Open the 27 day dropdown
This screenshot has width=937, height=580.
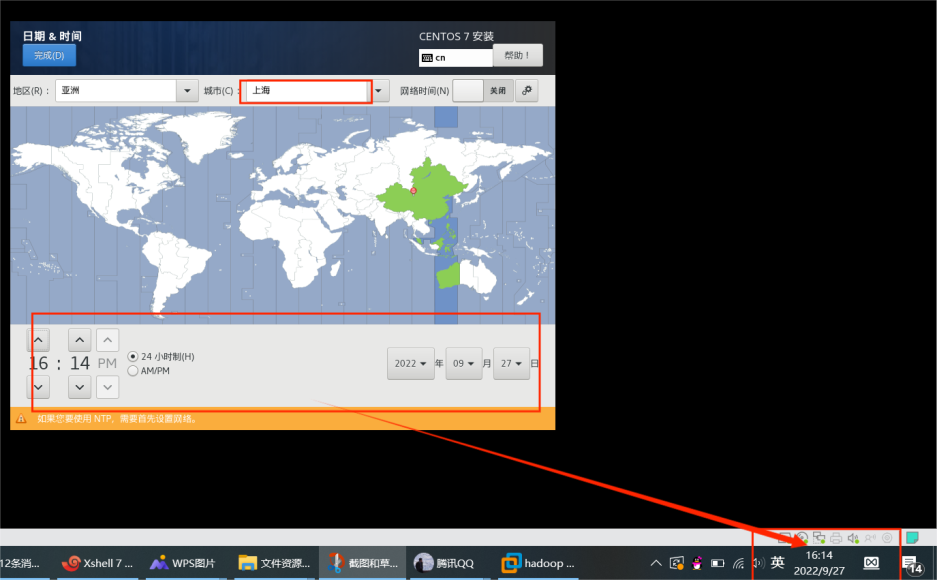[512, 363]
